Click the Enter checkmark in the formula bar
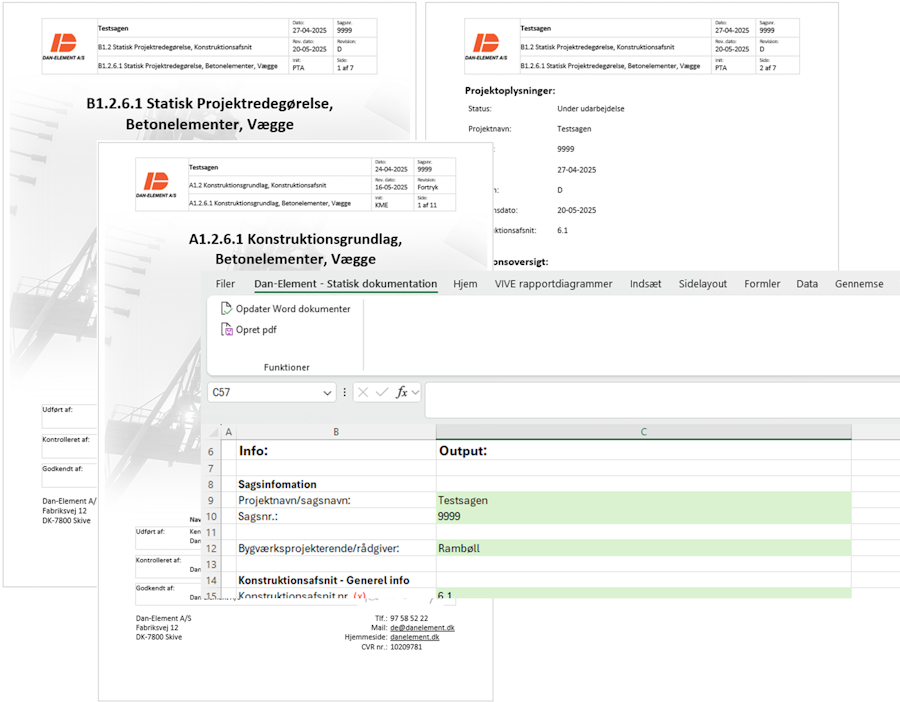 coord(383,392)
